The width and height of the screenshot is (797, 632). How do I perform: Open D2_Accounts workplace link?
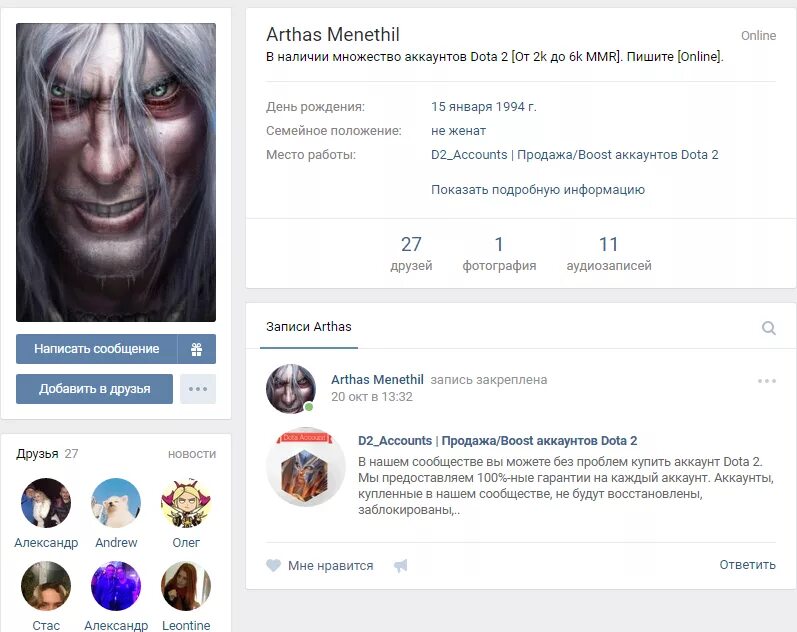tap(574, 155)
